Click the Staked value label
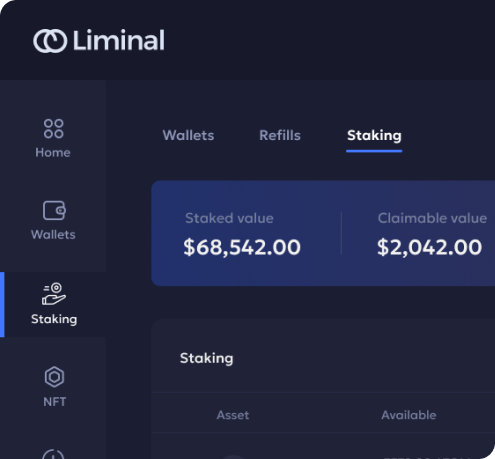 pos(229,218)
